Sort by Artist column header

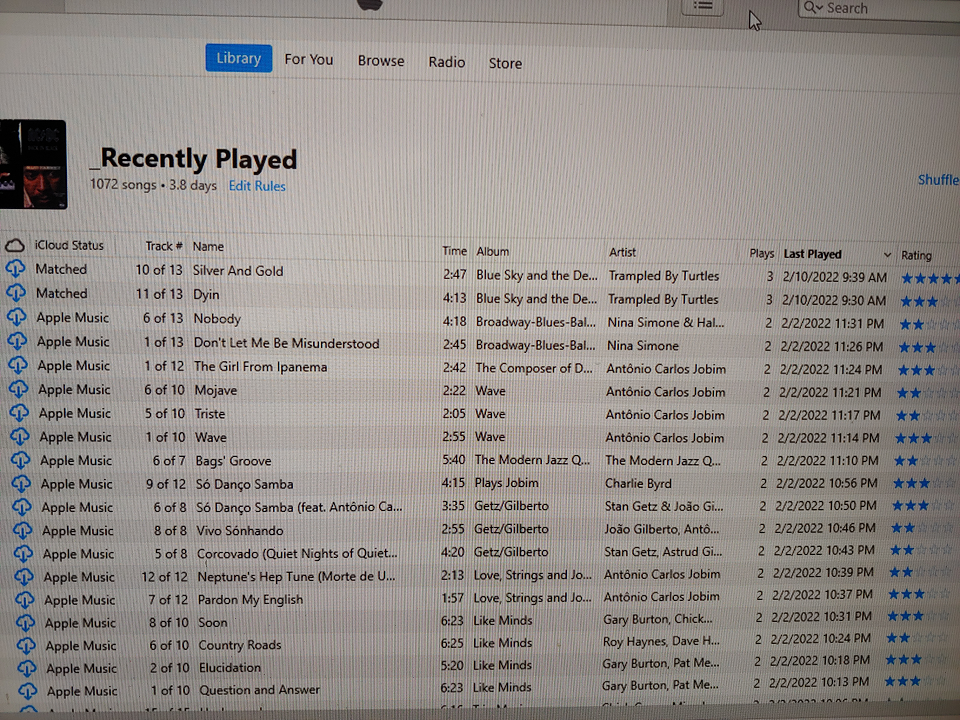tap(622, 252)
